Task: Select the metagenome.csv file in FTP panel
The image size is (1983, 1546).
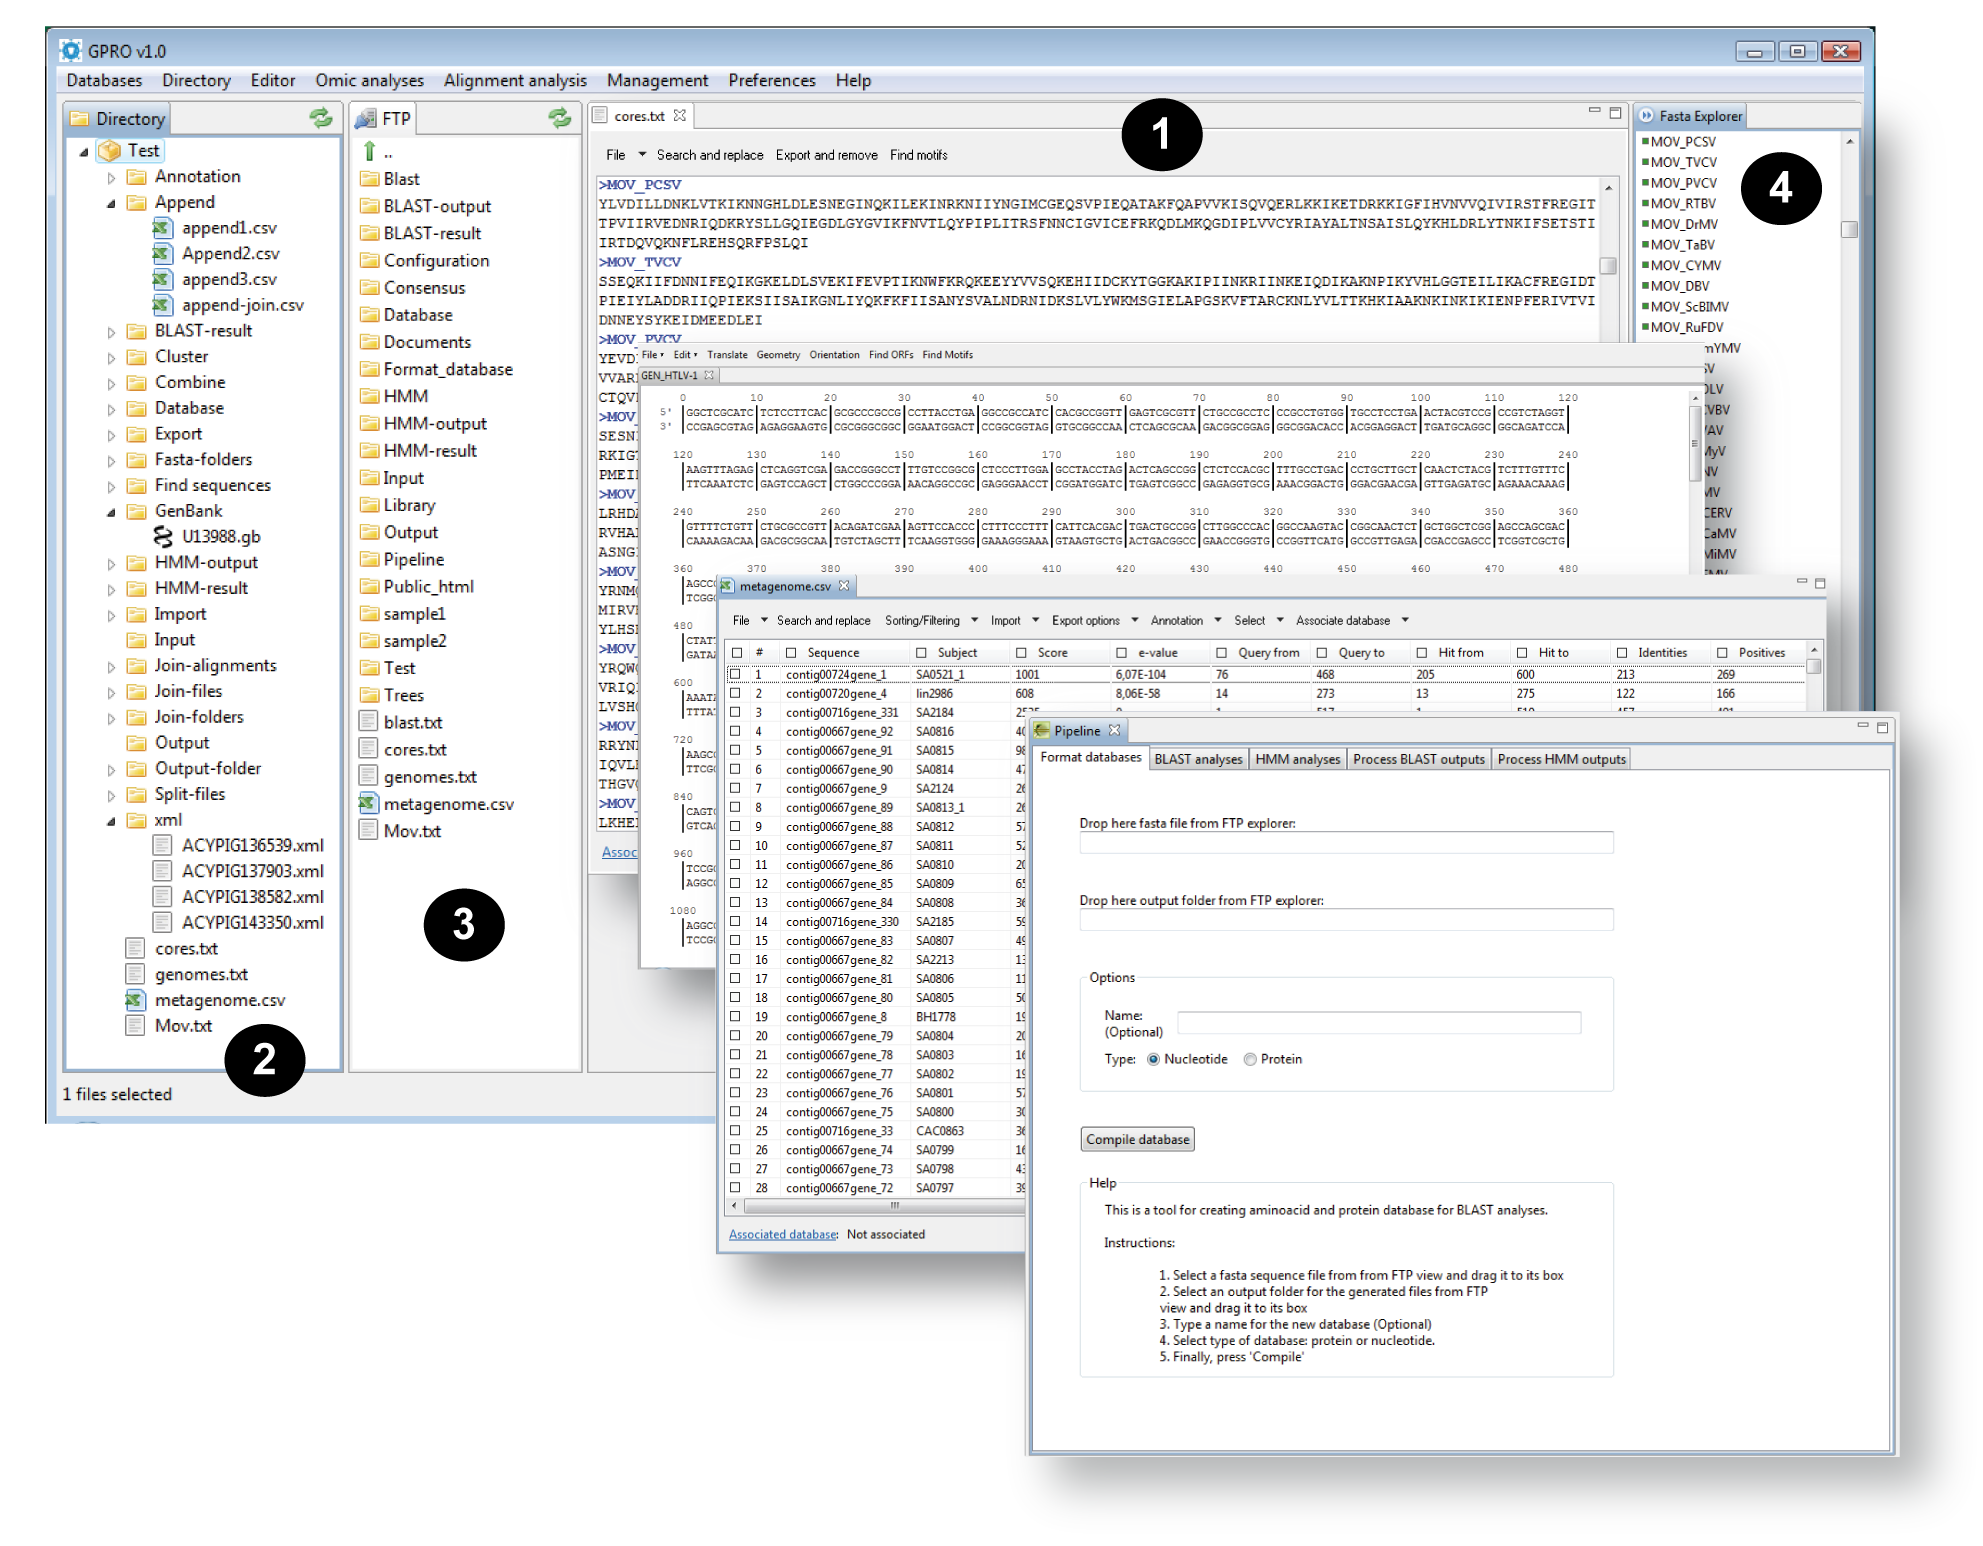Action: pos(448,804)
